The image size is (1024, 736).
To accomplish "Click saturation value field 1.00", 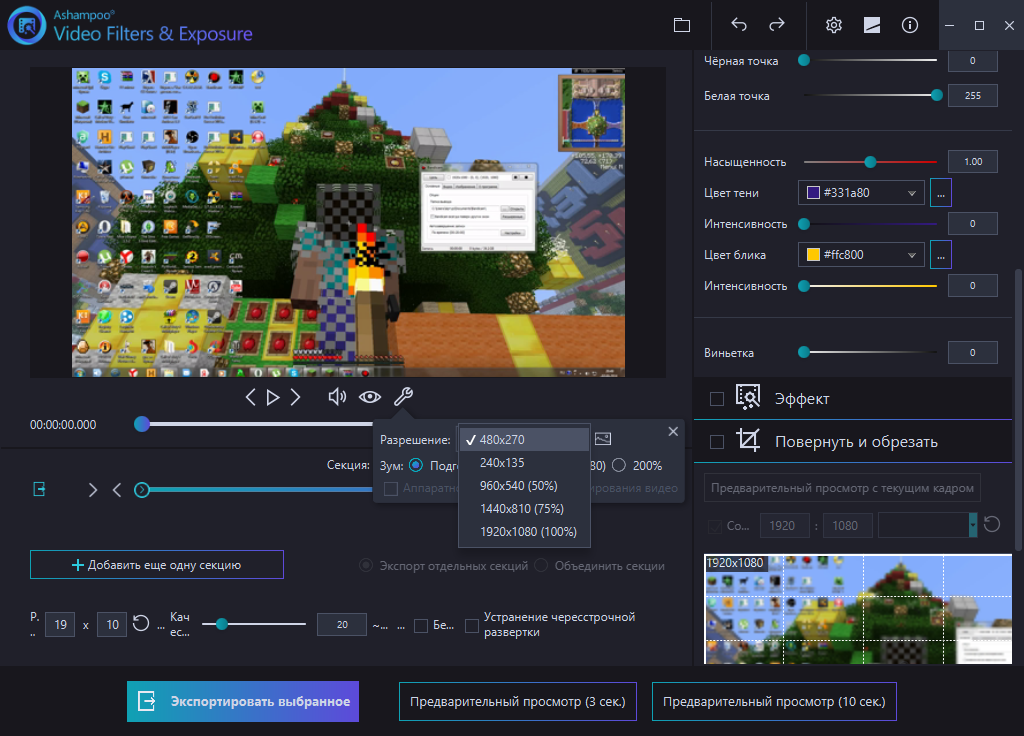I will click(x=972, y=161).
